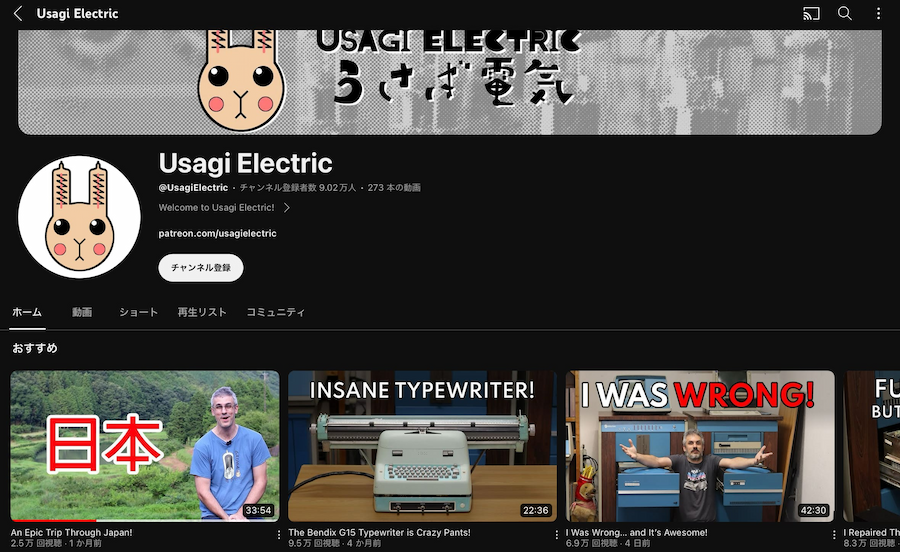
Task: Open options for I Was Wrong video
Action: [x=834, y=535]
